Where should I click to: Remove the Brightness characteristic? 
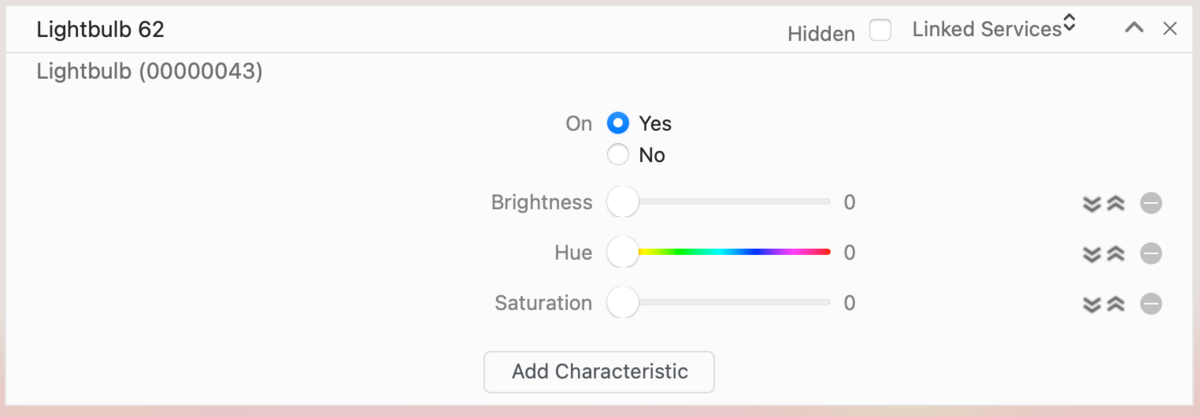tap(1151, 204)
